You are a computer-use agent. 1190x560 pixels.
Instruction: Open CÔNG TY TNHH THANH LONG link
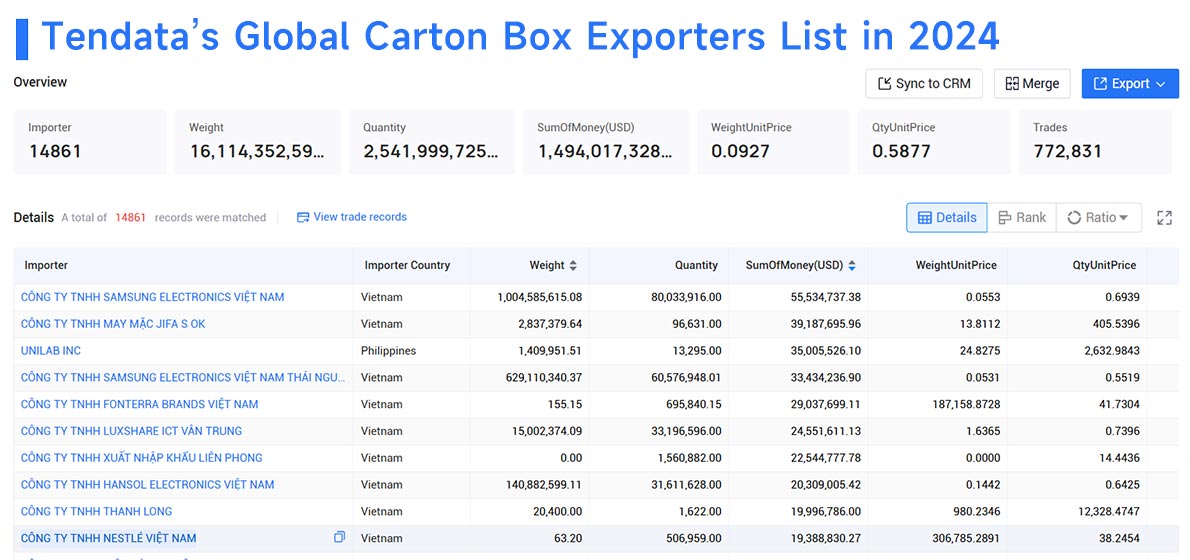[x=96, y=511]
